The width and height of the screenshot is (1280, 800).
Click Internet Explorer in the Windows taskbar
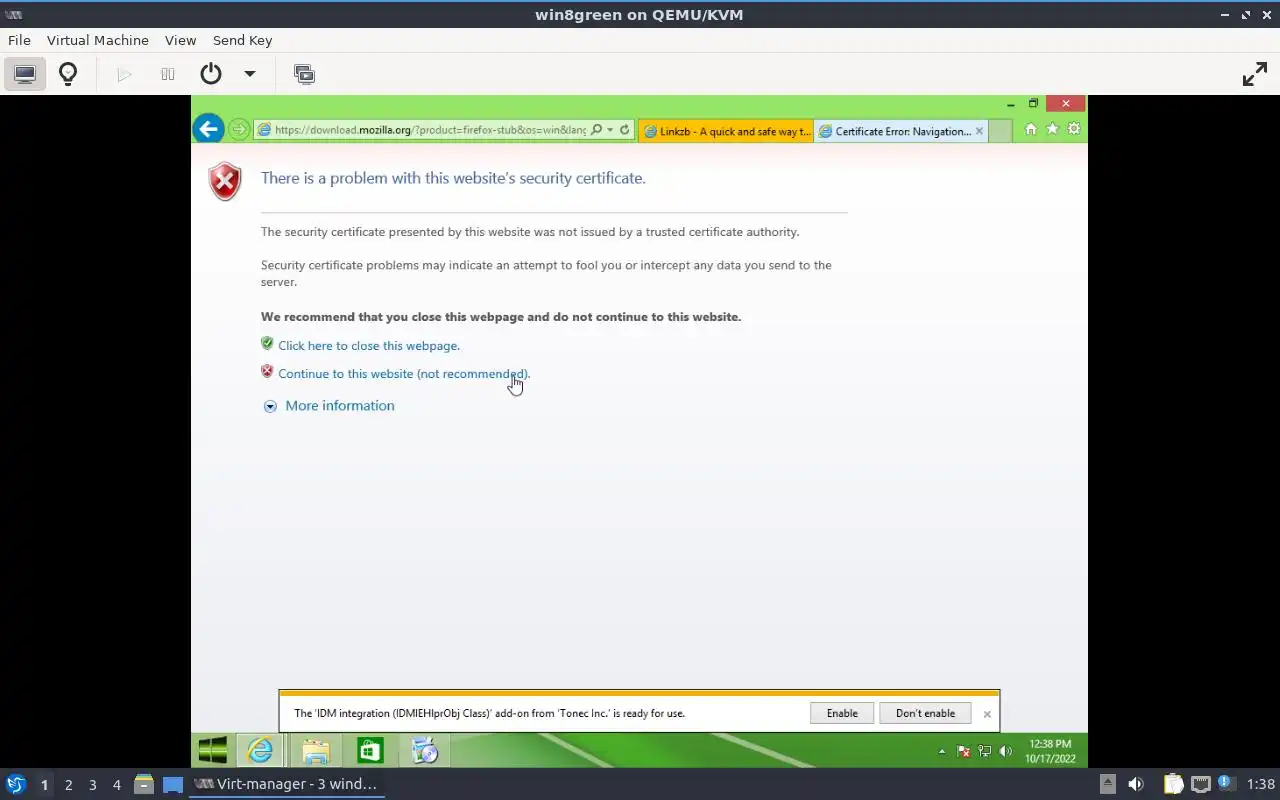tap(260, 750)
